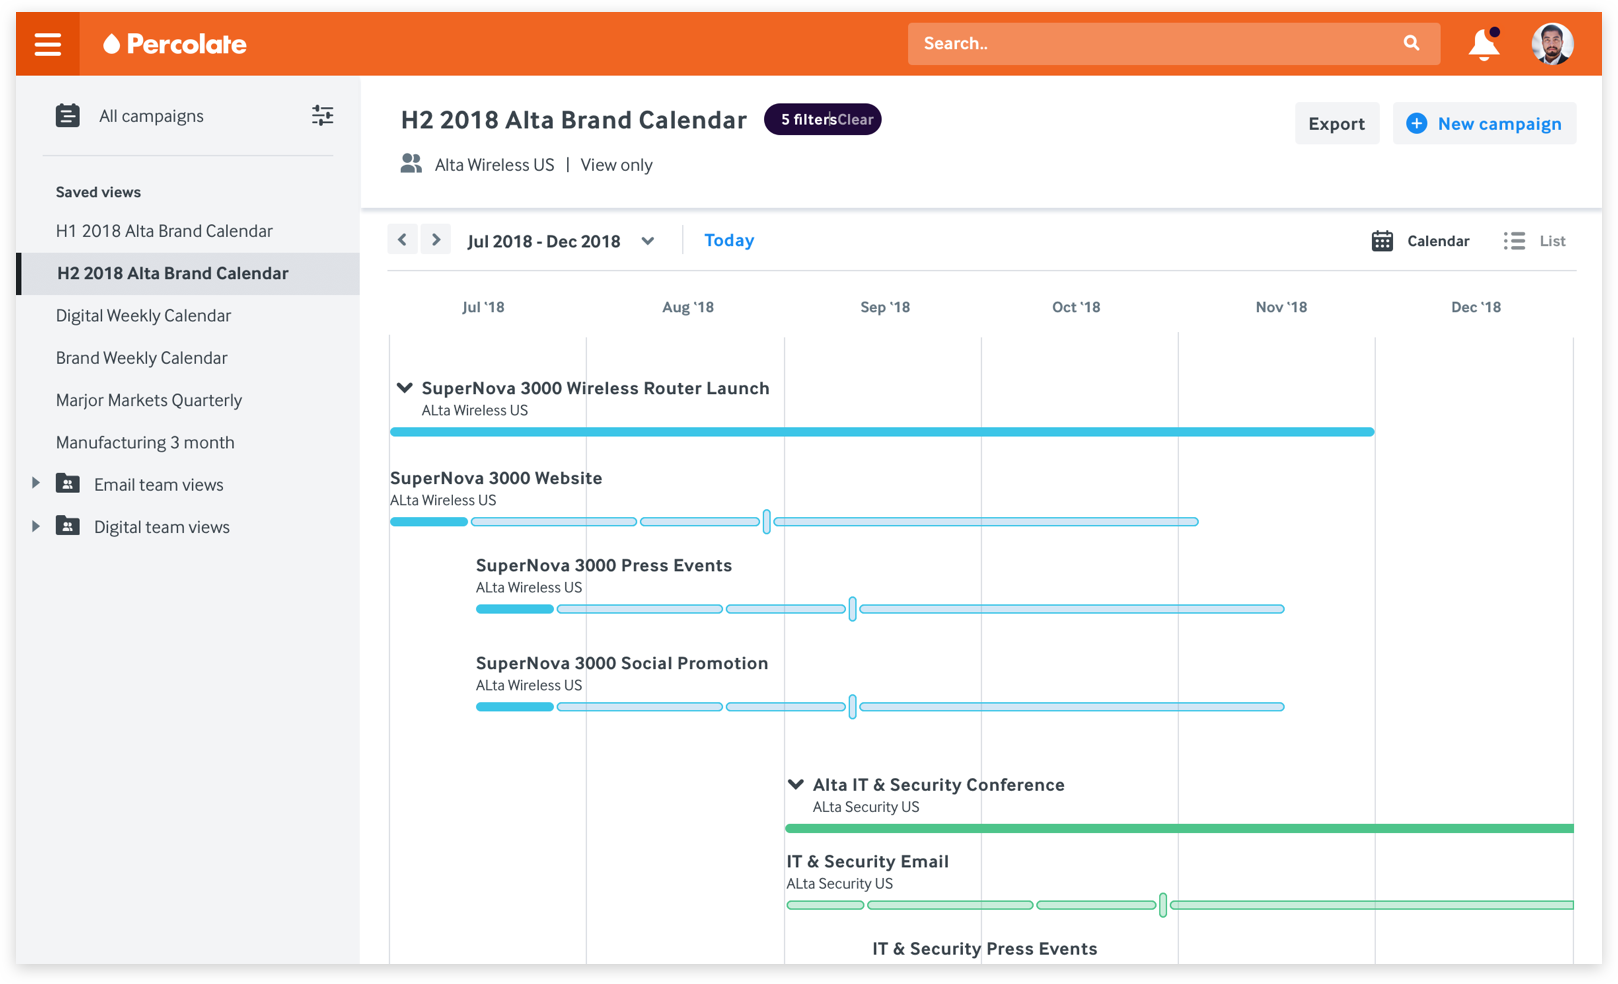Image resolution: width=1618 pixels, height=984 pixels.
Task: Click the list view icon
Action: tap(1514, 241)
